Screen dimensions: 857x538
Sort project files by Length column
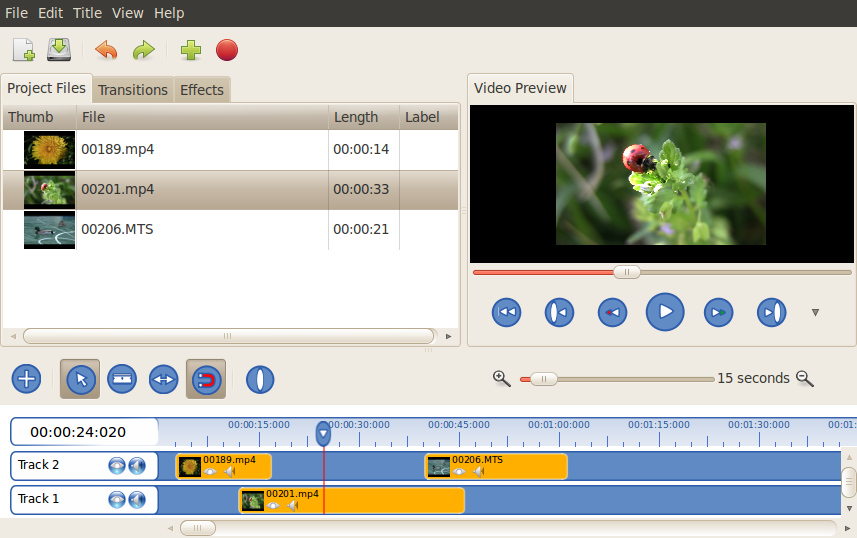tap(356, 117)
